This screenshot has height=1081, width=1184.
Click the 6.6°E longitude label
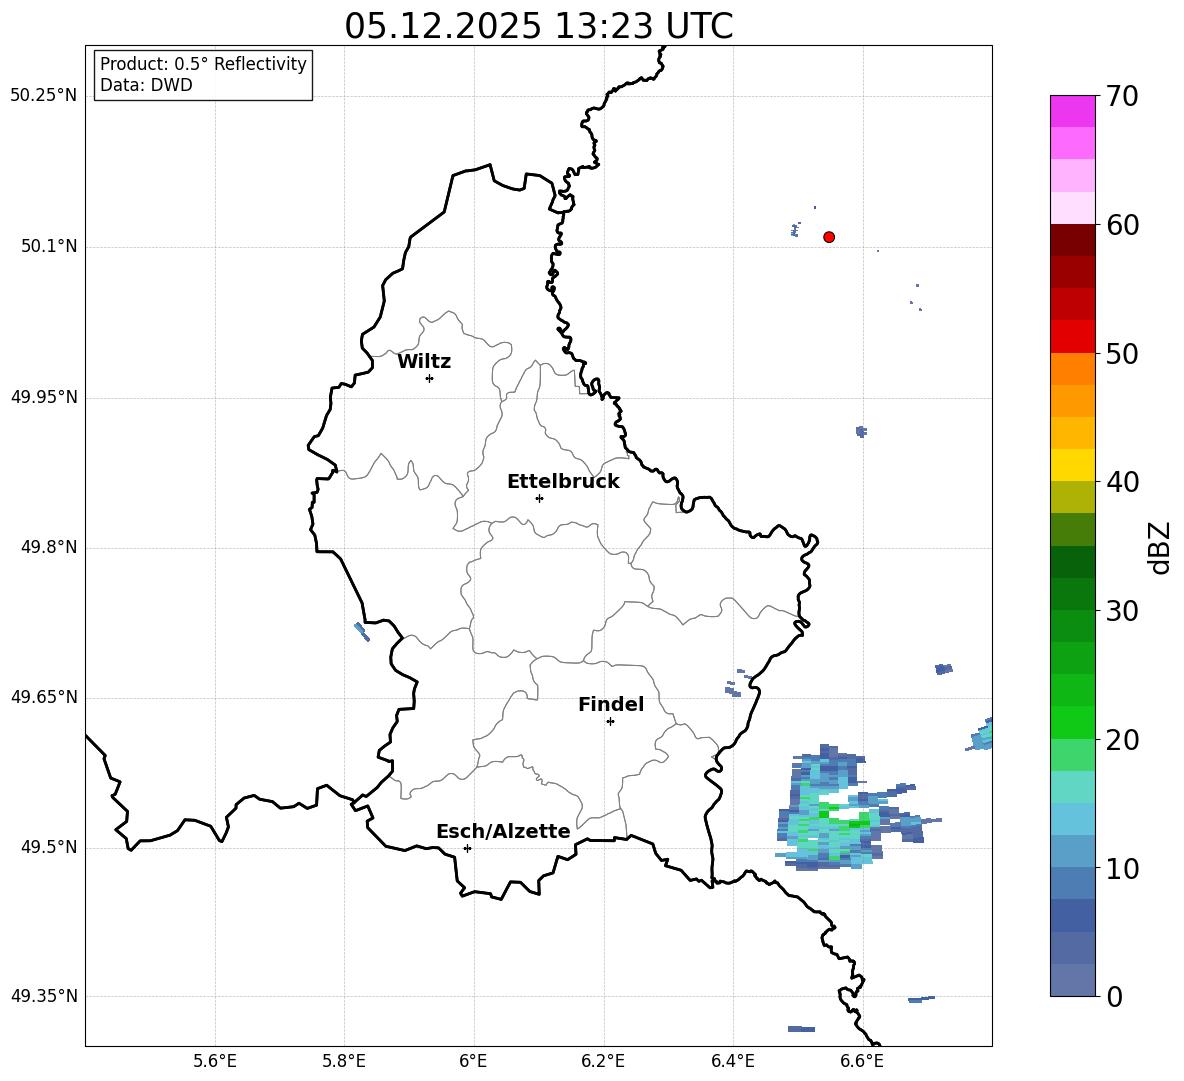click(x=862, y=1062)
